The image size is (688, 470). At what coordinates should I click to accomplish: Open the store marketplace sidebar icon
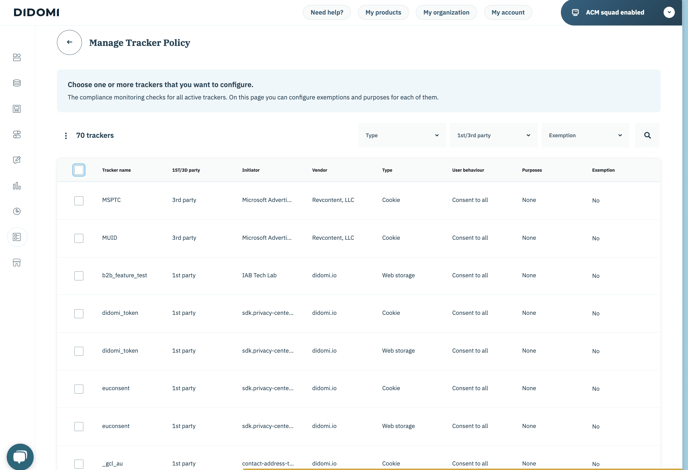[17, 262]
